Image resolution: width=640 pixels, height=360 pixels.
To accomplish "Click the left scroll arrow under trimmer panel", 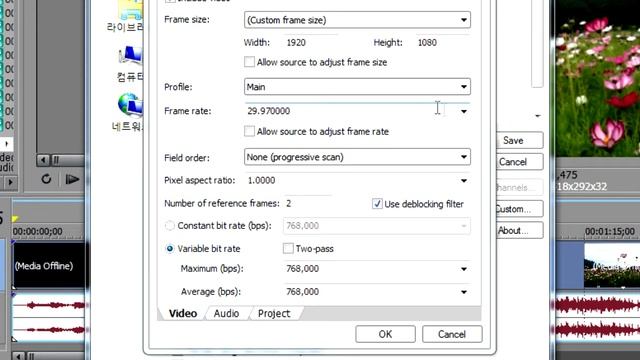I will [x=43, y=160].
